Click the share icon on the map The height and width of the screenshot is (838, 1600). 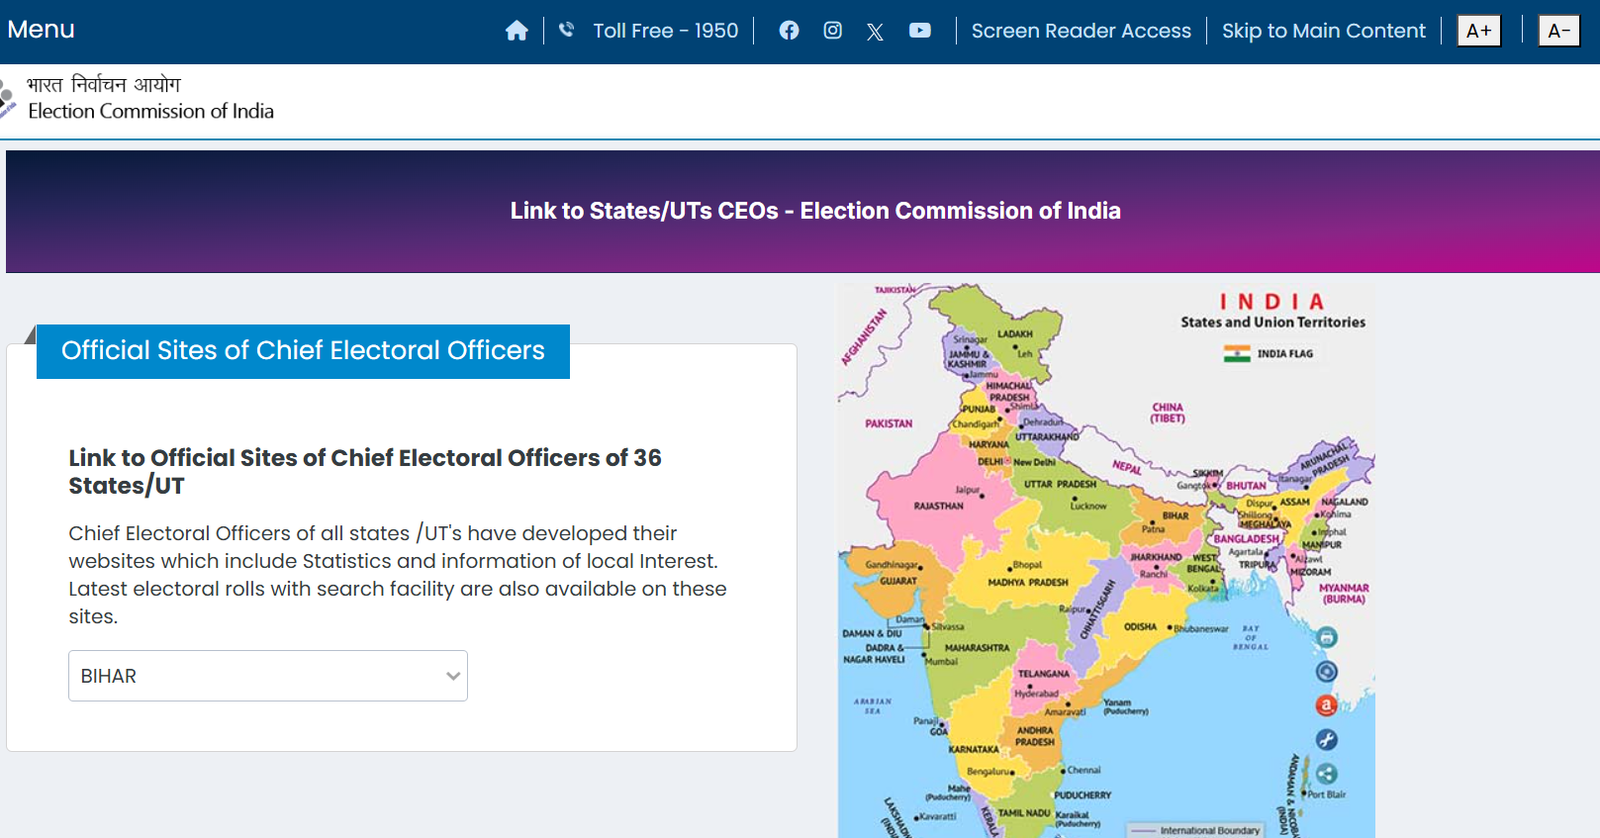tap(1326, 773)
